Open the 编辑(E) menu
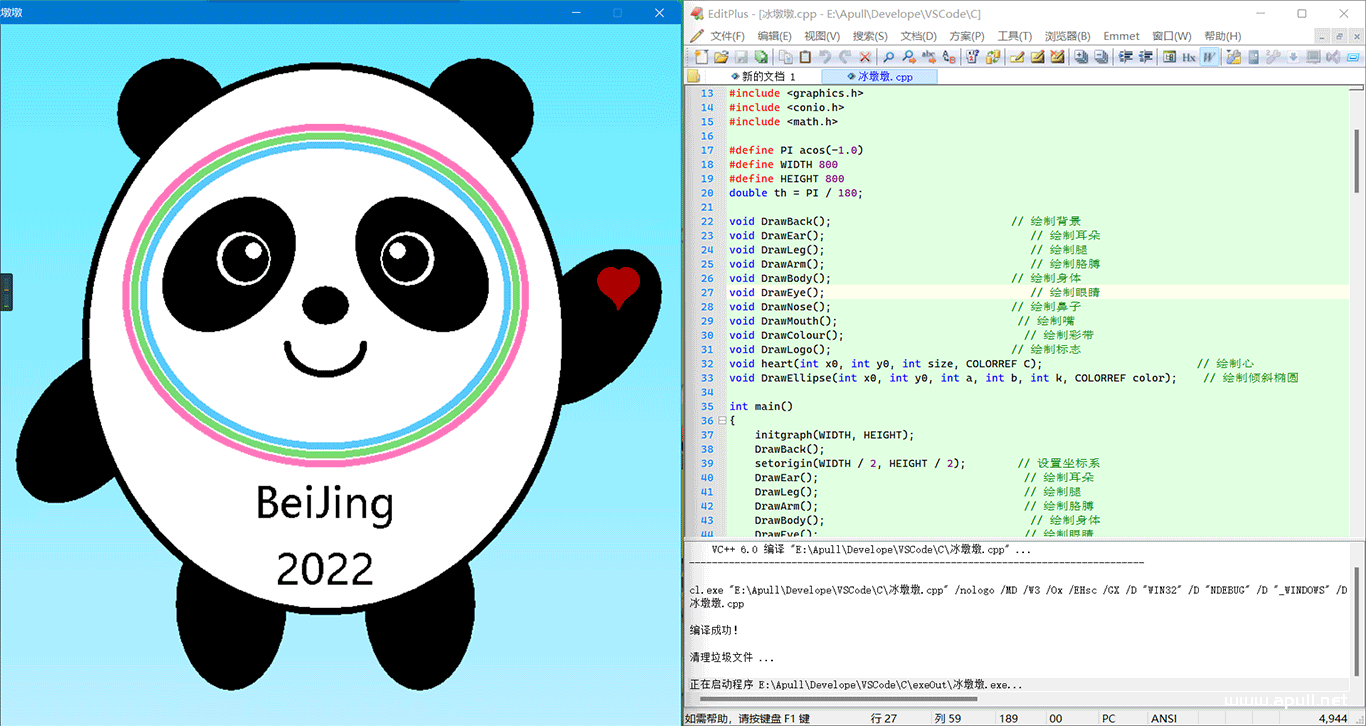1366x726 pixels. pyautogui.click(x=774, y=36)
